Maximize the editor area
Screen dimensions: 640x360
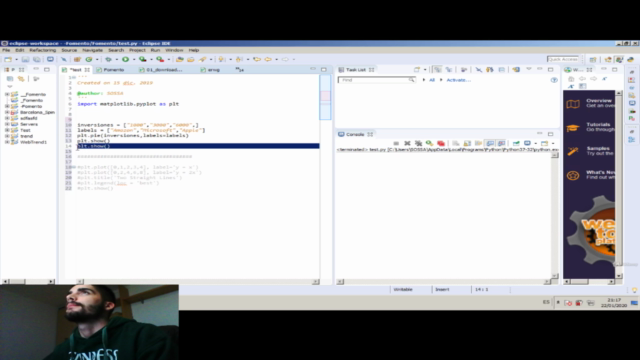(324, 70)
